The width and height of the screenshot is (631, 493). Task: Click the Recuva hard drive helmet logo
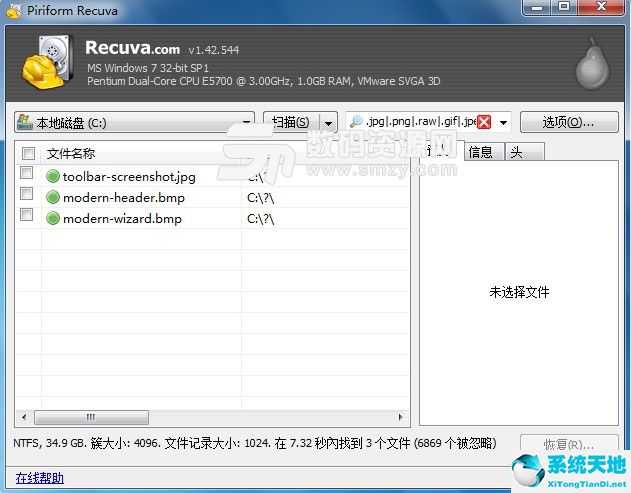click(x=47, y=62)
